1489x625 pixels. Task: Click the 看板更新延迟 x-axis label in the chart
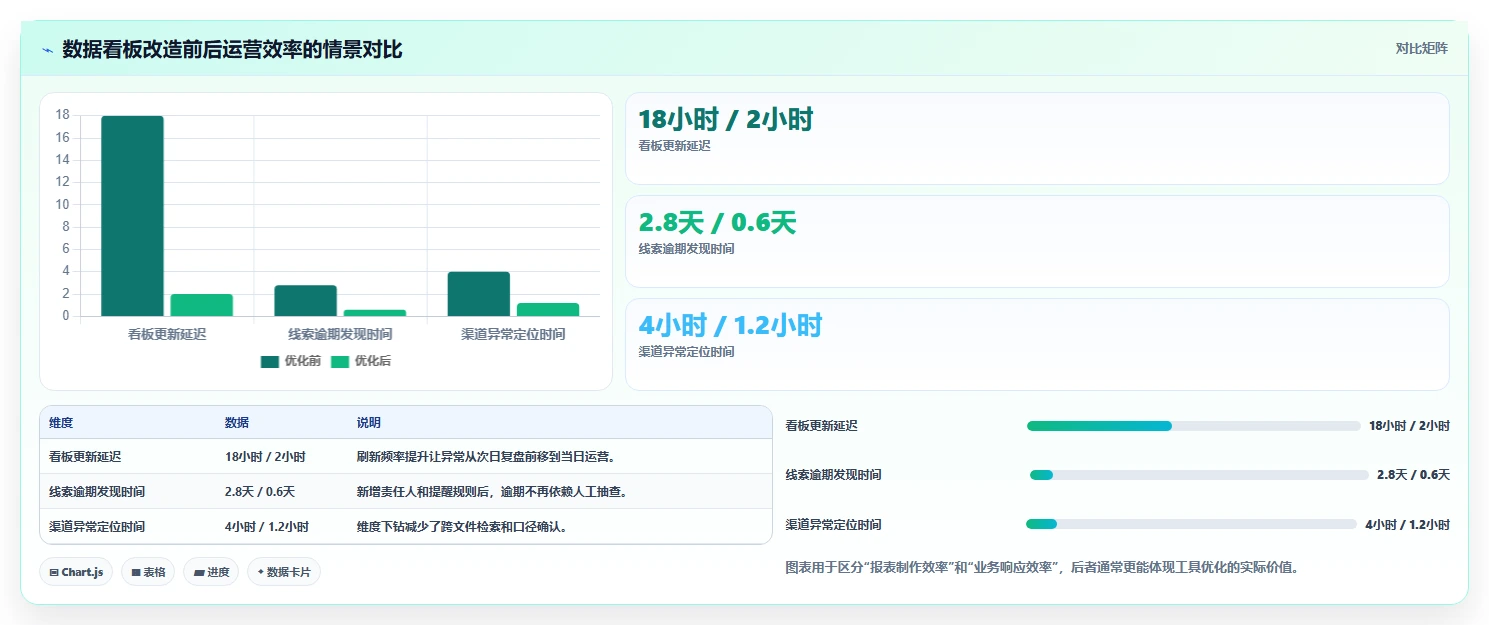pos(167,334)
